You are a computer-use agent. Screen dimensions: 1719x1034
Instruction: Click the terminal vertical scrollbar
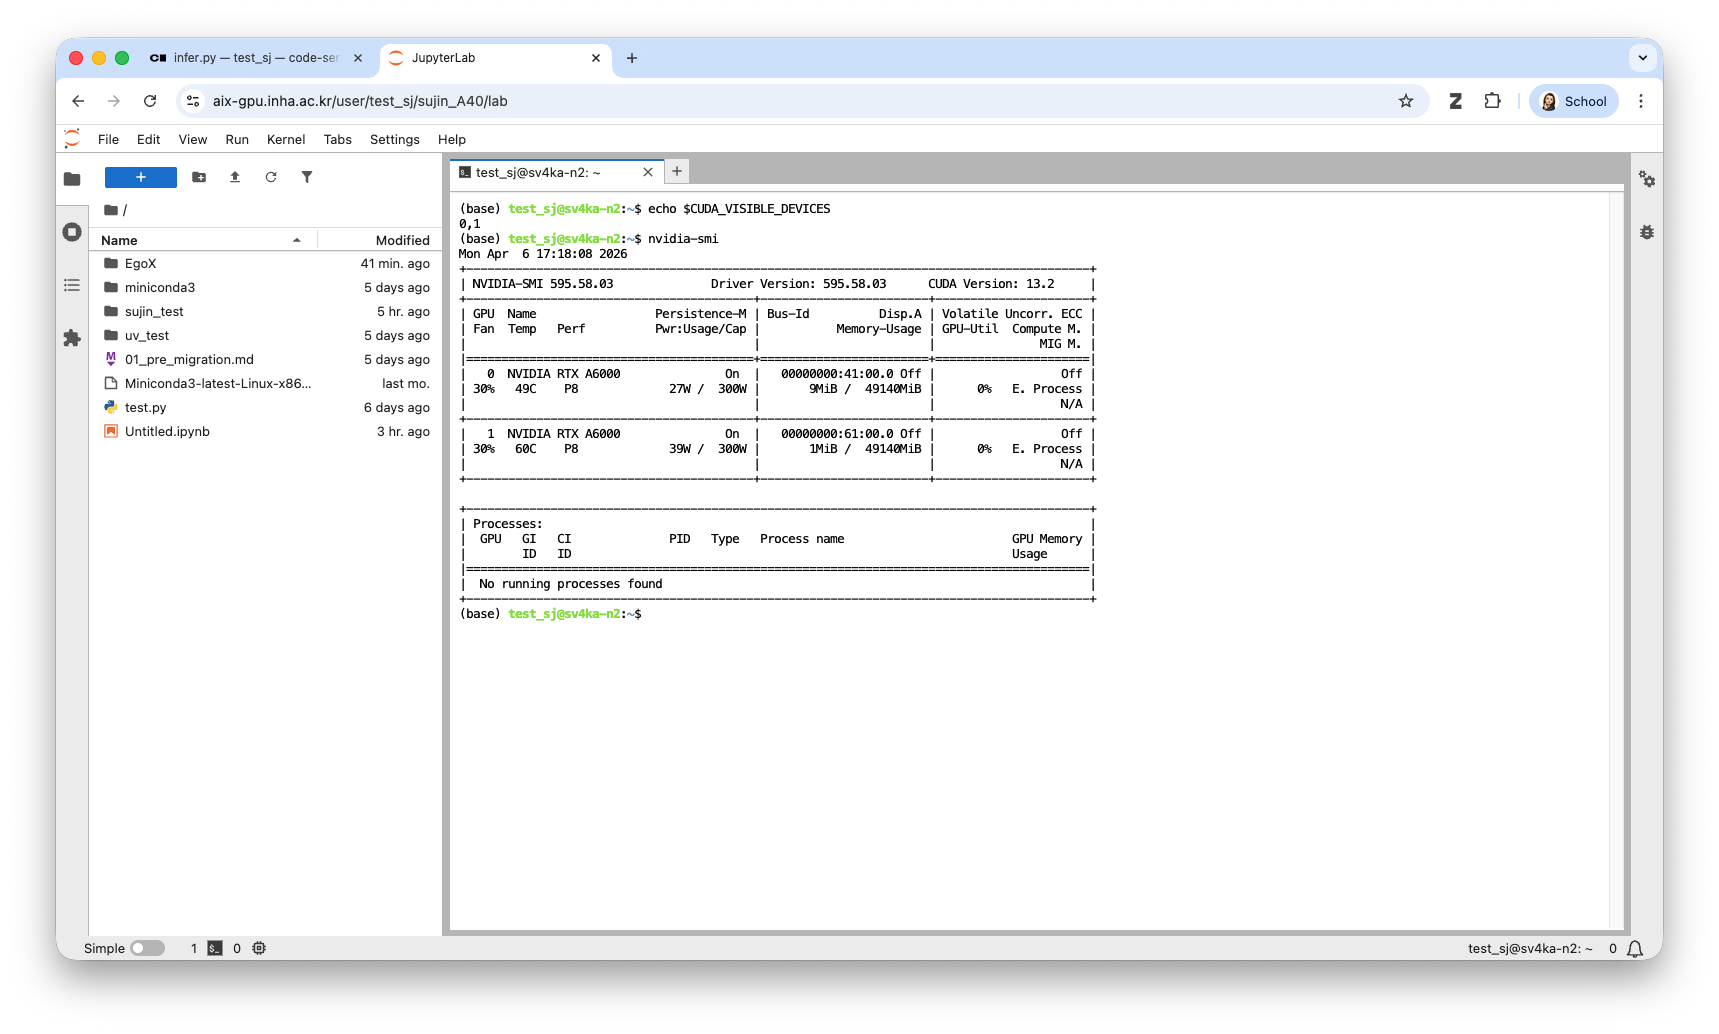tap(1616, 560)
